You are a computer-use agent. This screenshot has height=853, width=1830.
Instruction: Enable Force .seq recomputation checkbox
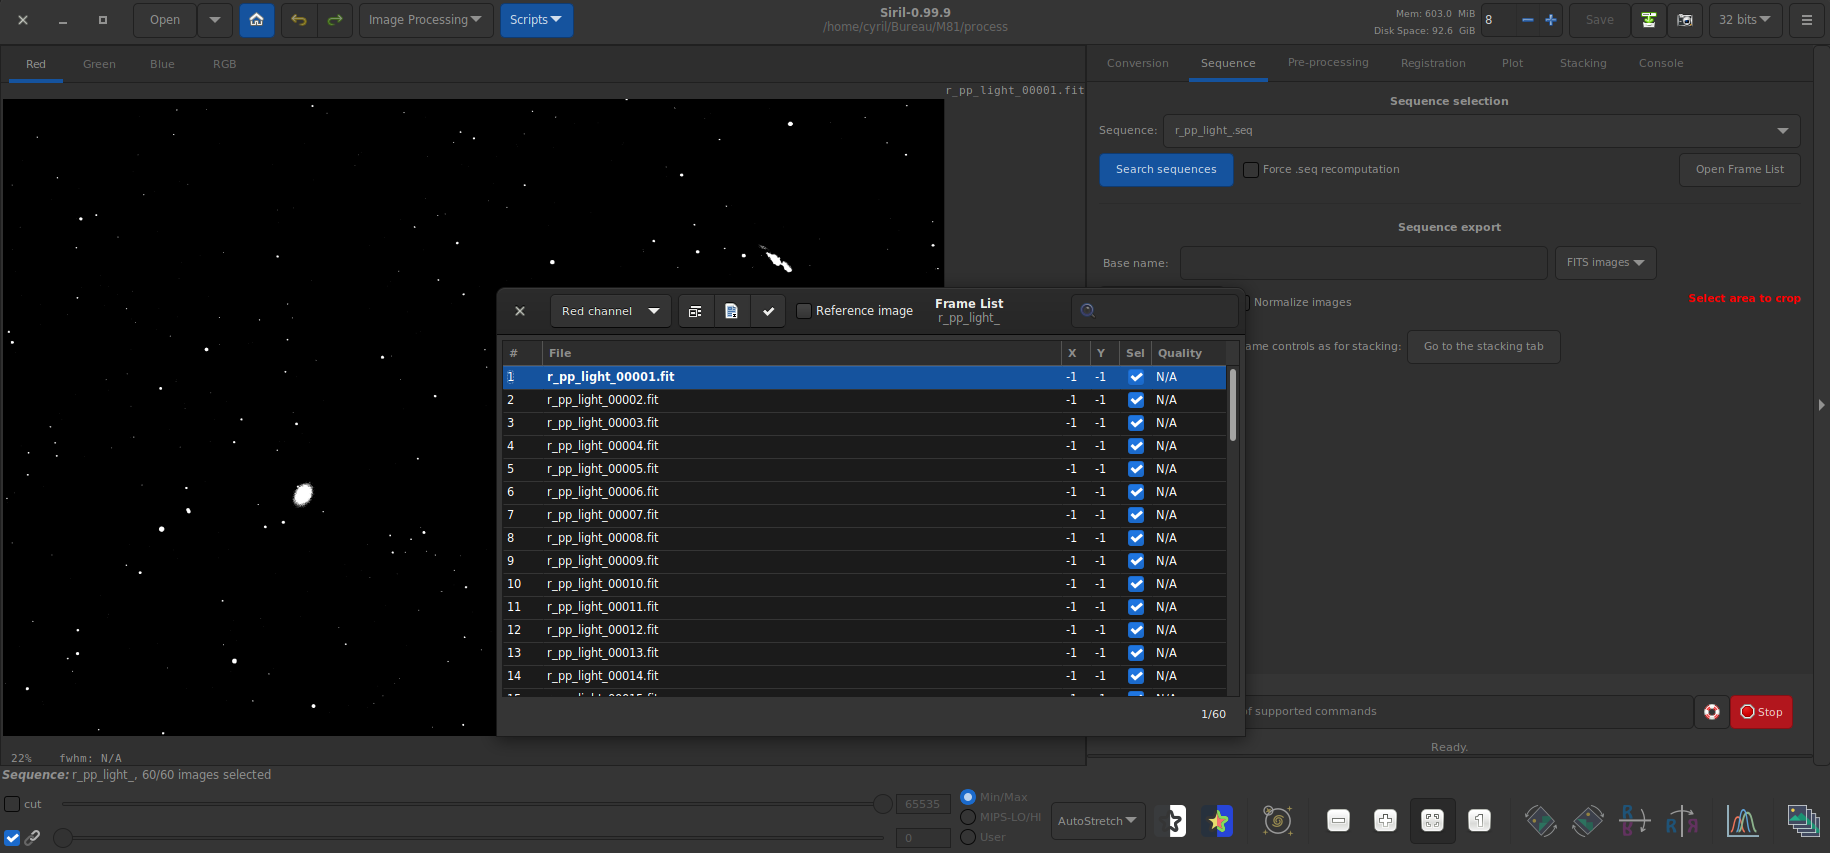[1251, 170]
